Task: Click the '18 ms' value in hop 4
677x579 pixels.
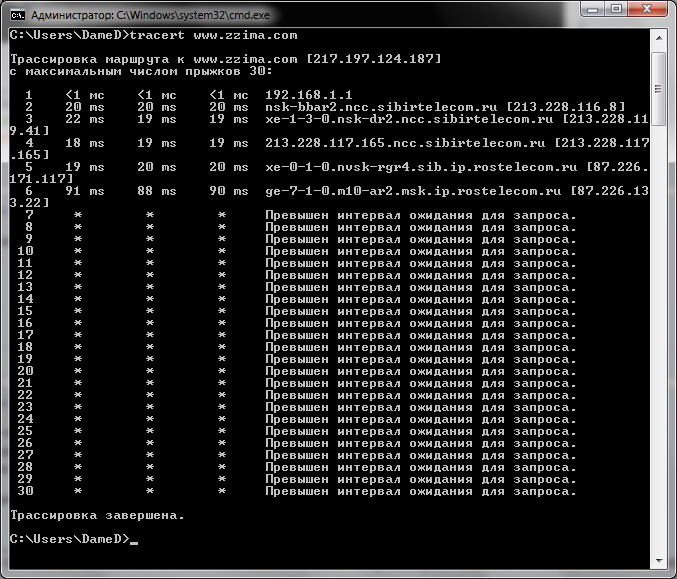Action: pyautogui.click(x=85, y=143)
